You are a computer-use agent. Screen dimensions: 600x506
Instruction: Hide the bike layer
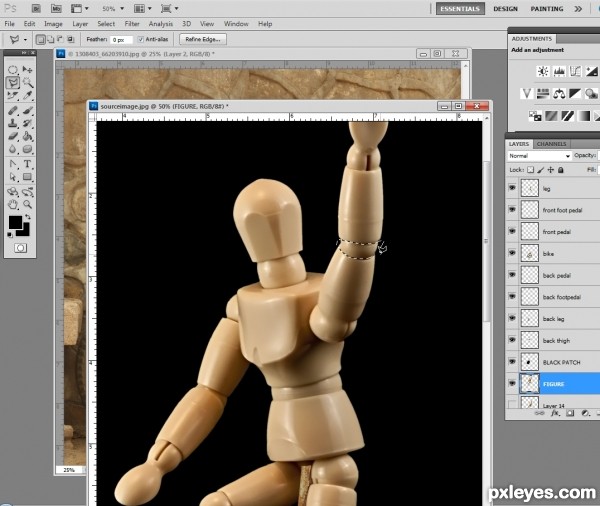[x=512, y=253]
